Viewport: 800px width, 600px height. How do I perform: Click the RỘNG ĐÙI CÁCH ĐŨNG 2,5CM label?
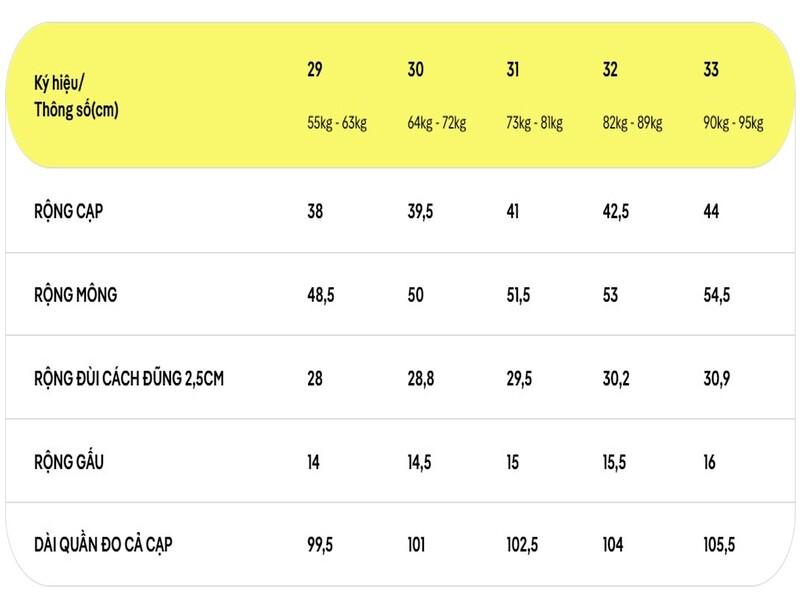128,380
